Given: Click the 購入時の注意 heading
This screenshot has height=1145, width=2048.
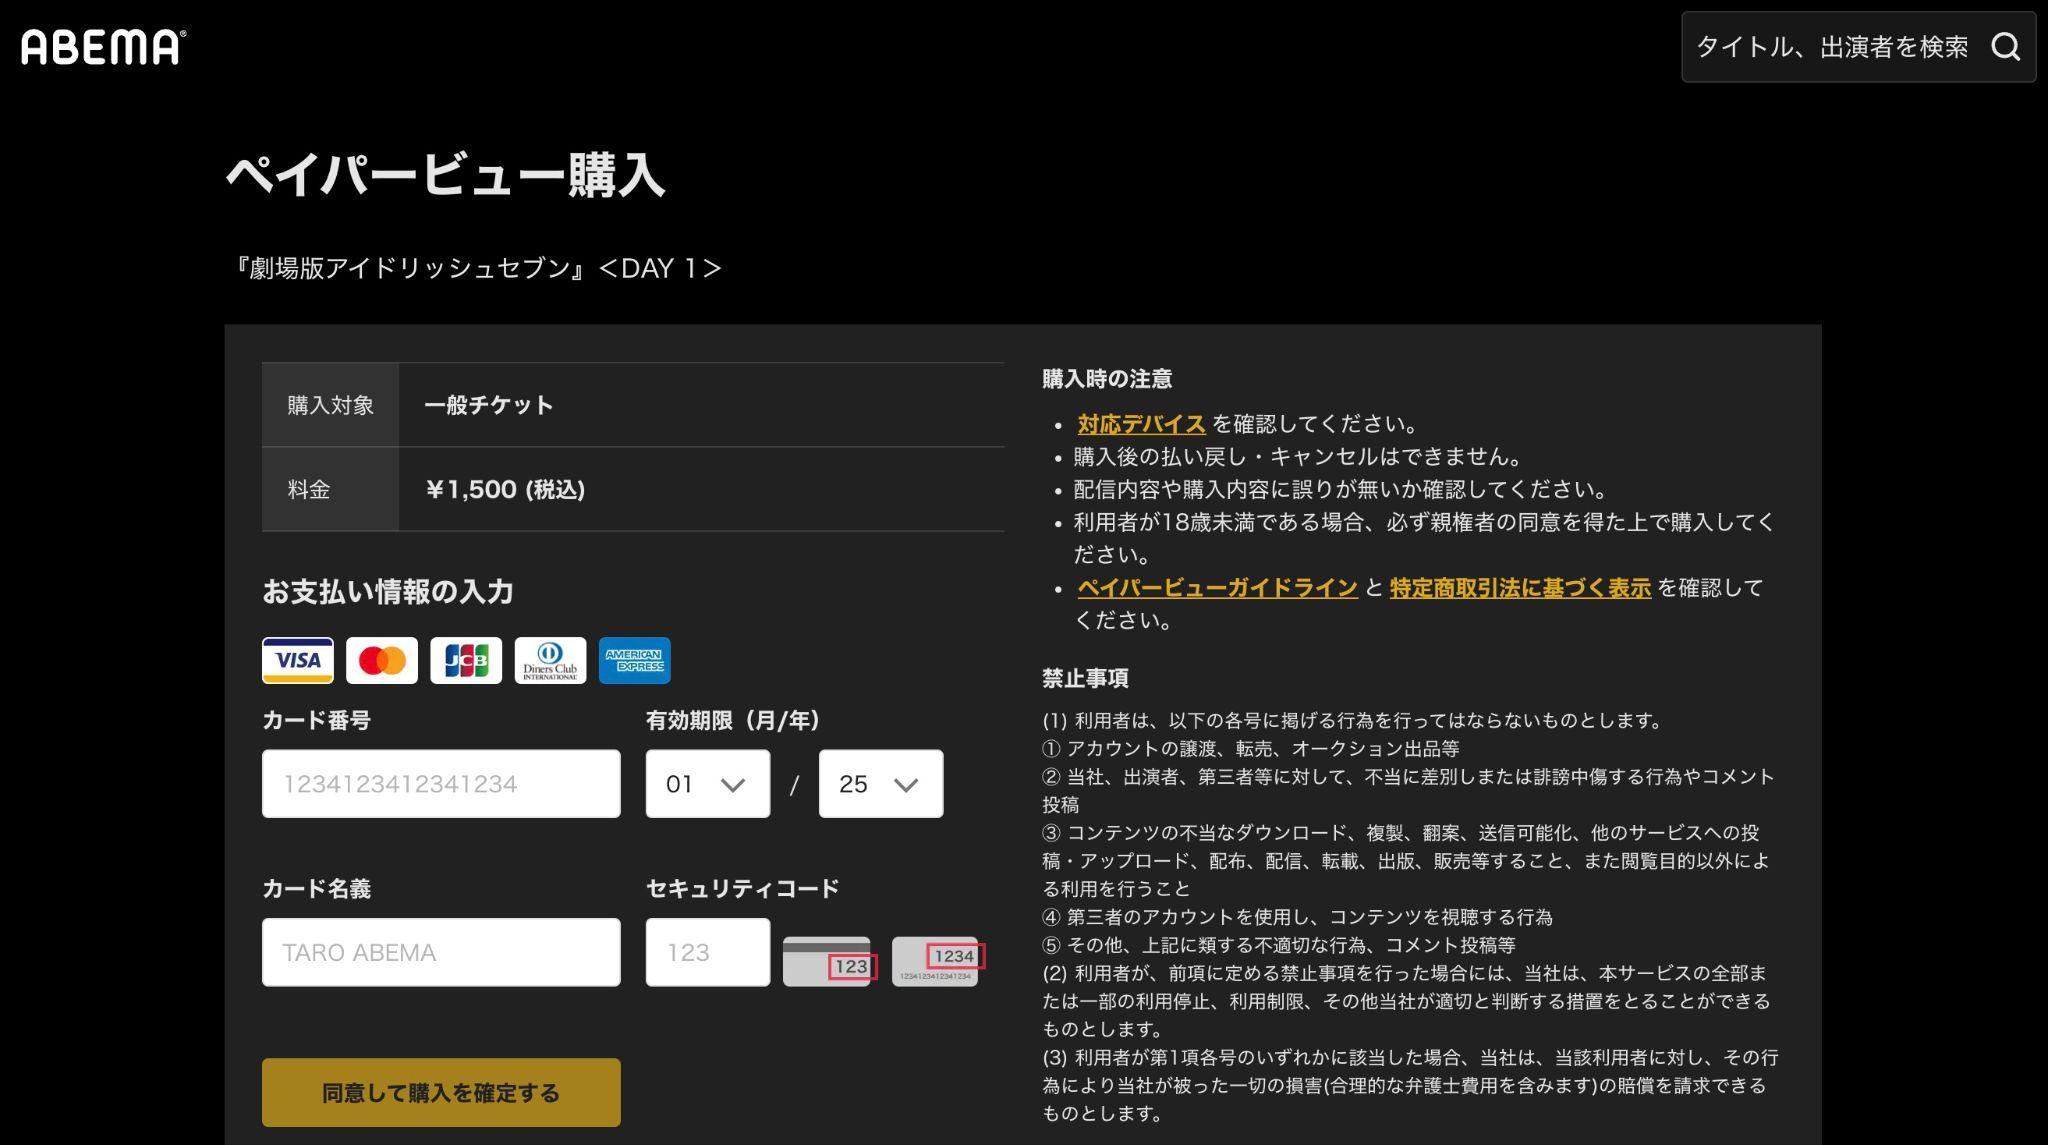Looking at the screenshot, I should pyautogui.click(x=1107, y=379).
